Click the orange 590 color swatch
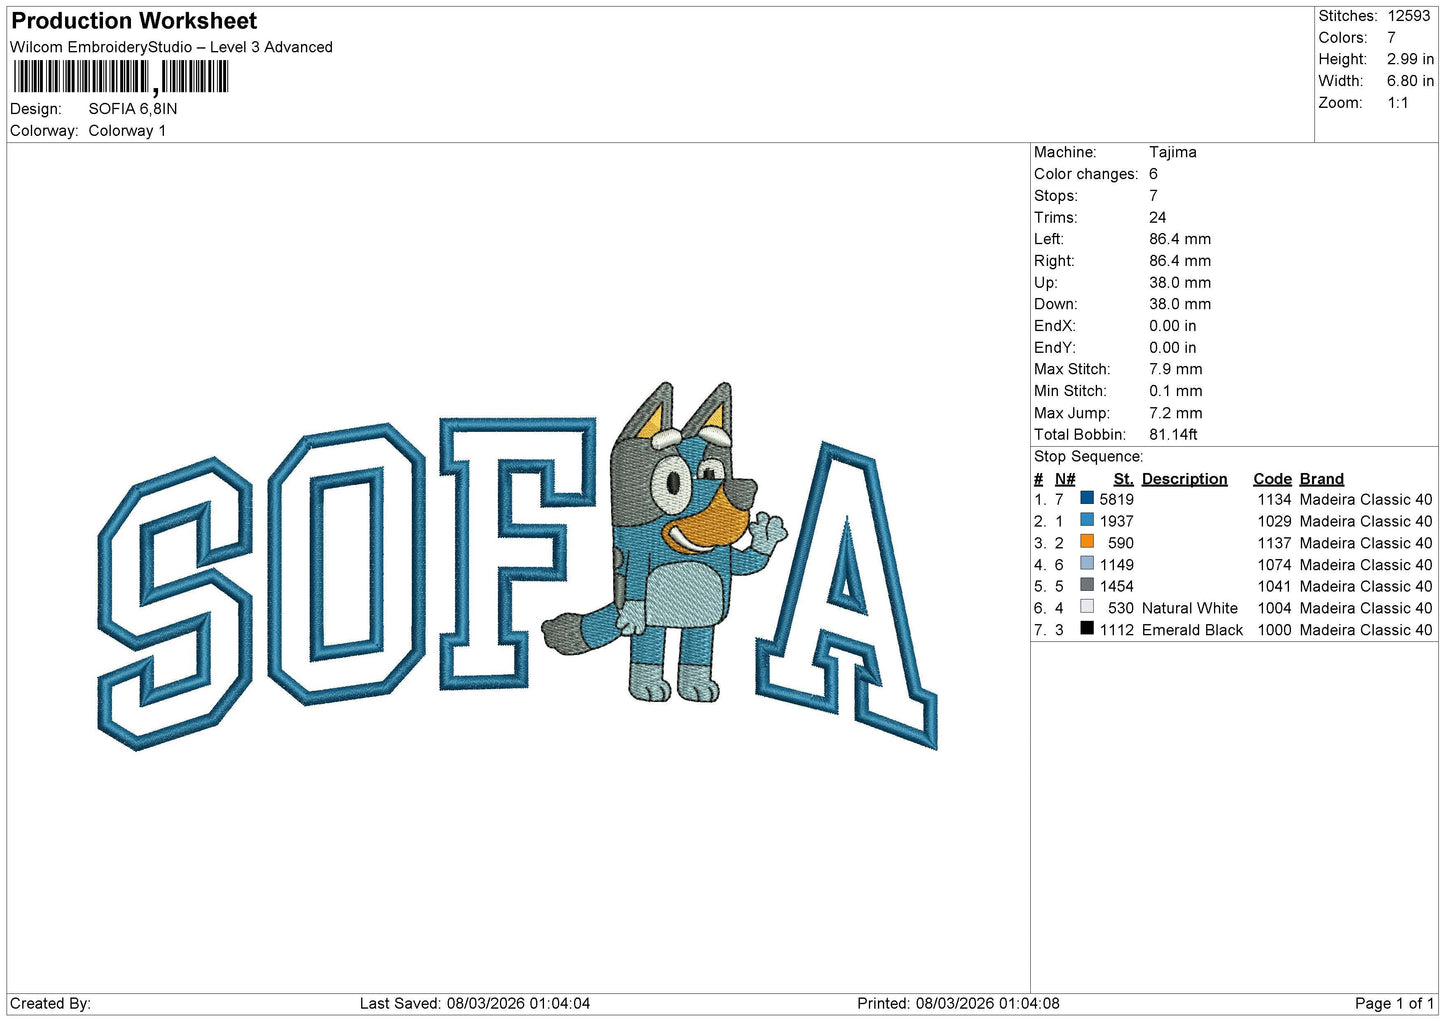This screenshot has width=1445, height=1021. (1087, 542)
